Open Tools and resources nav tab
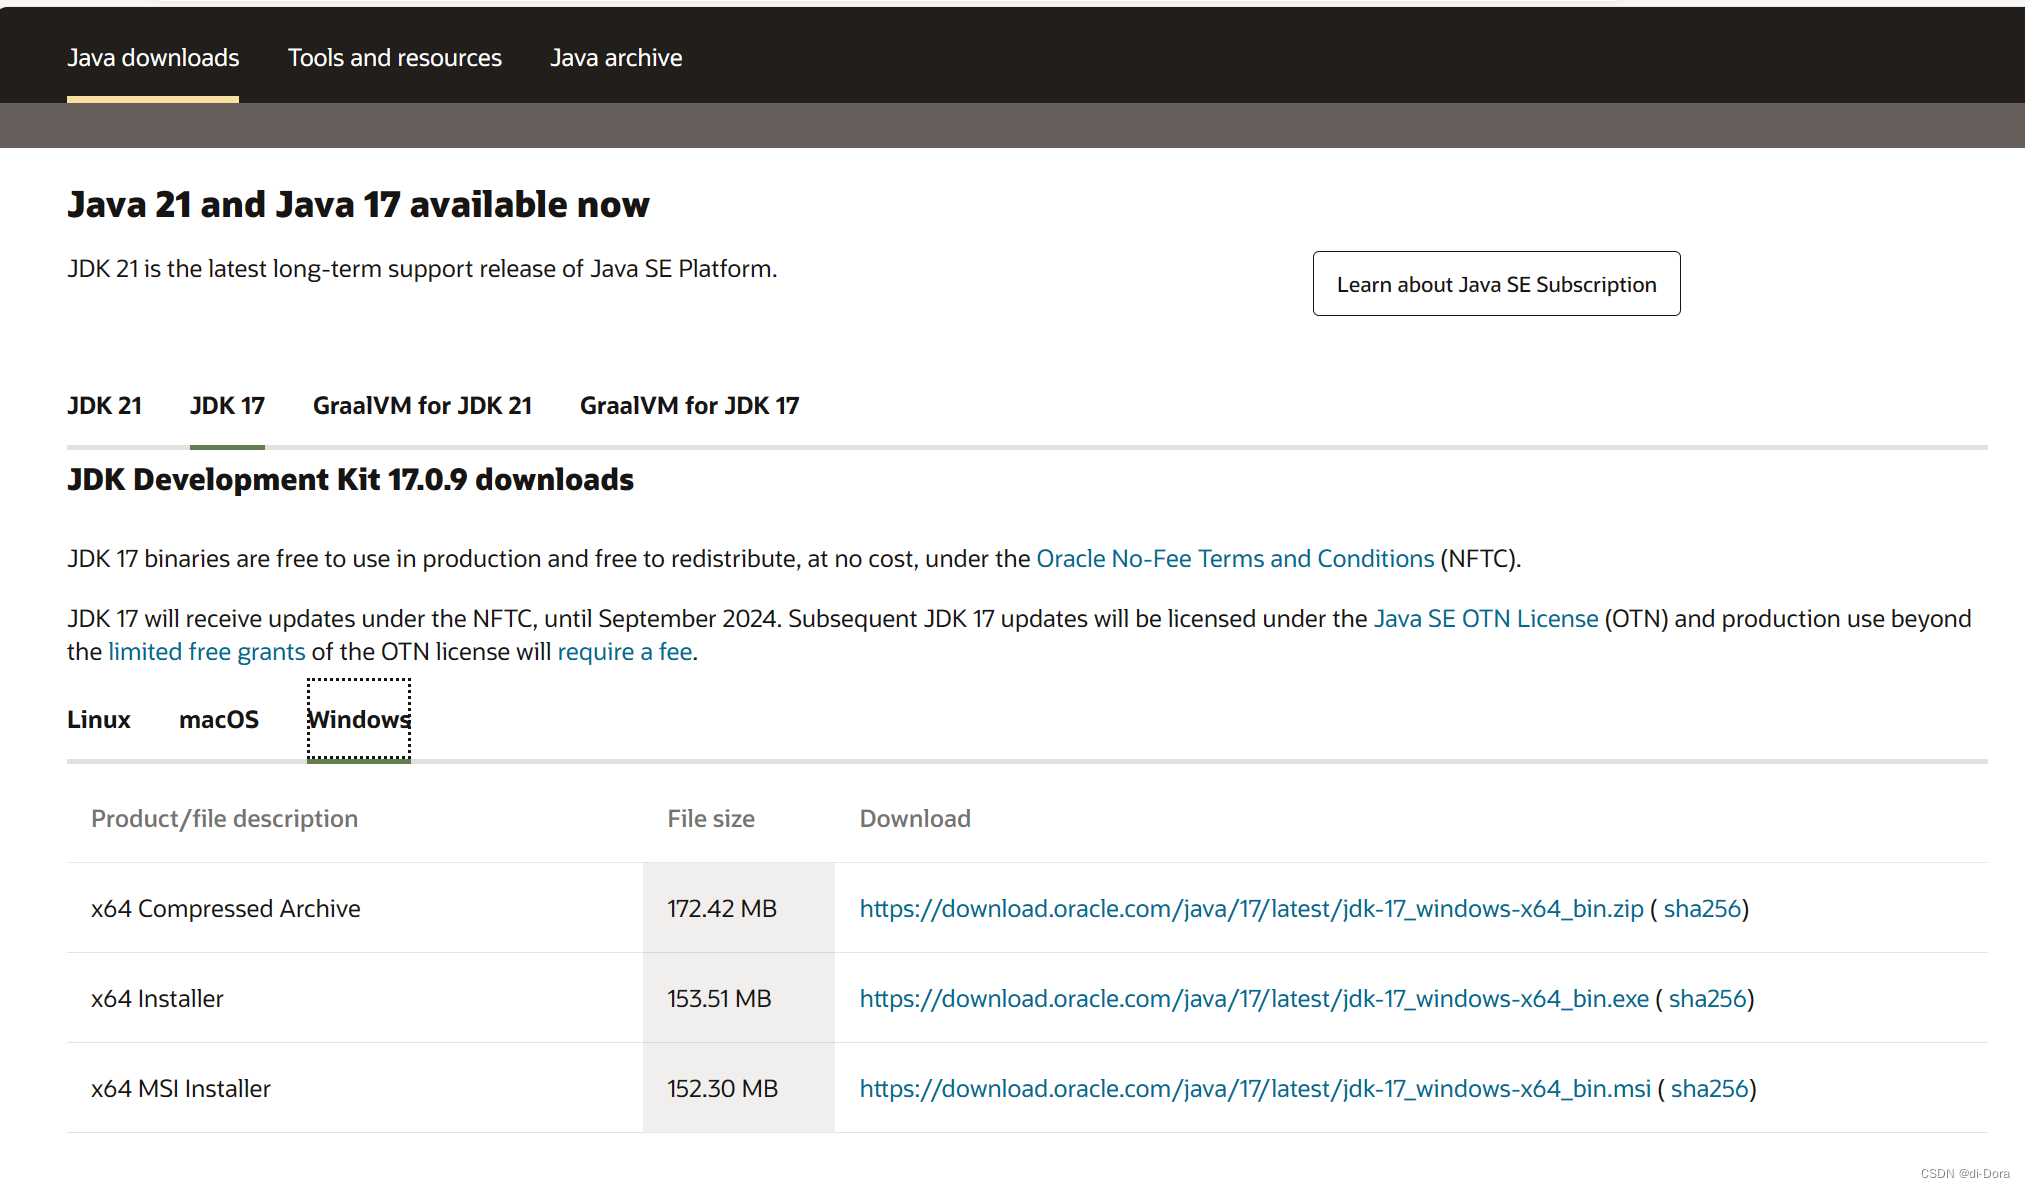 [x=395, y=58]
